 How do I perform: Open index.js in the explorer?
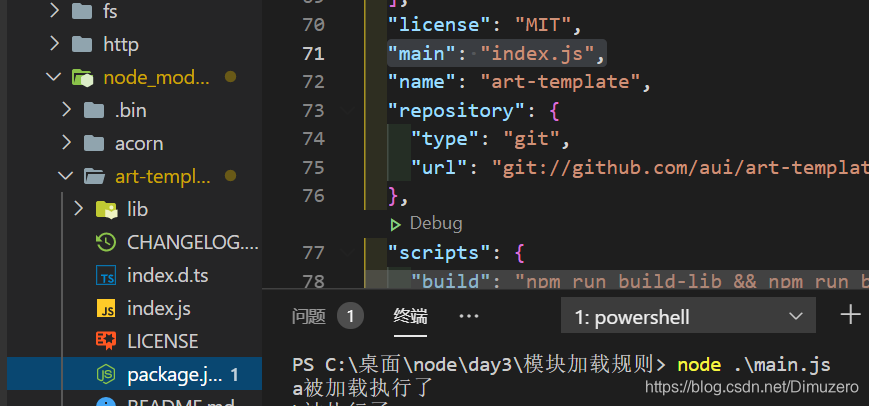point(159,308)
